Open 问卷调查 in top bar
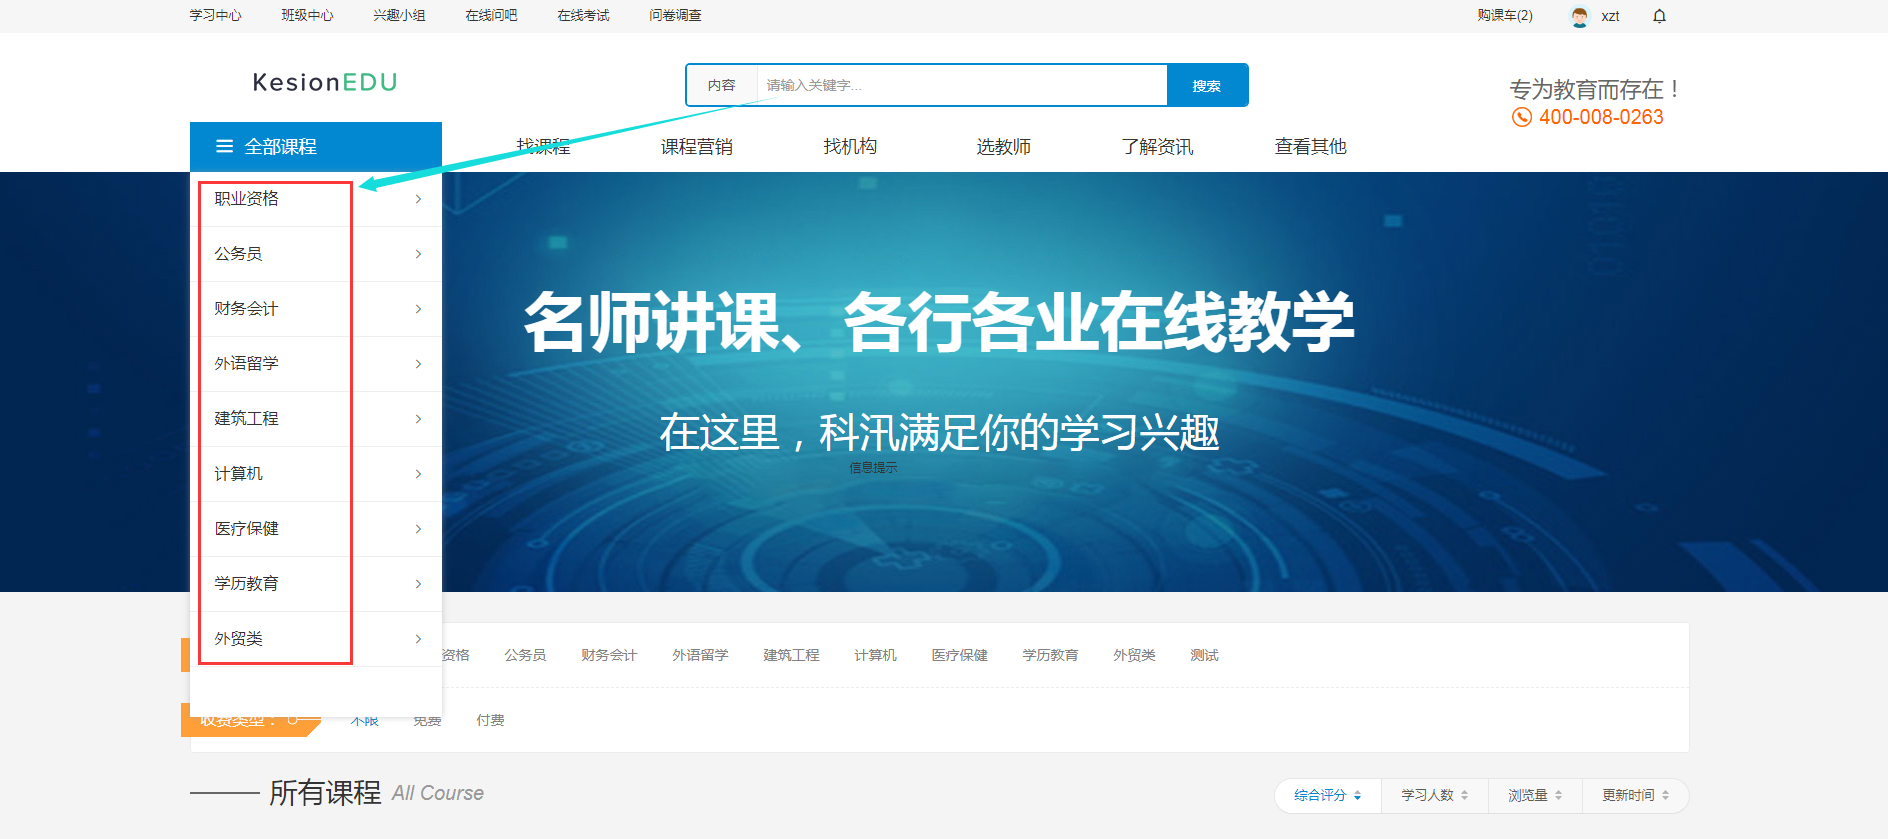Viewport: 1888px width, 839px height. click(675, 16)
